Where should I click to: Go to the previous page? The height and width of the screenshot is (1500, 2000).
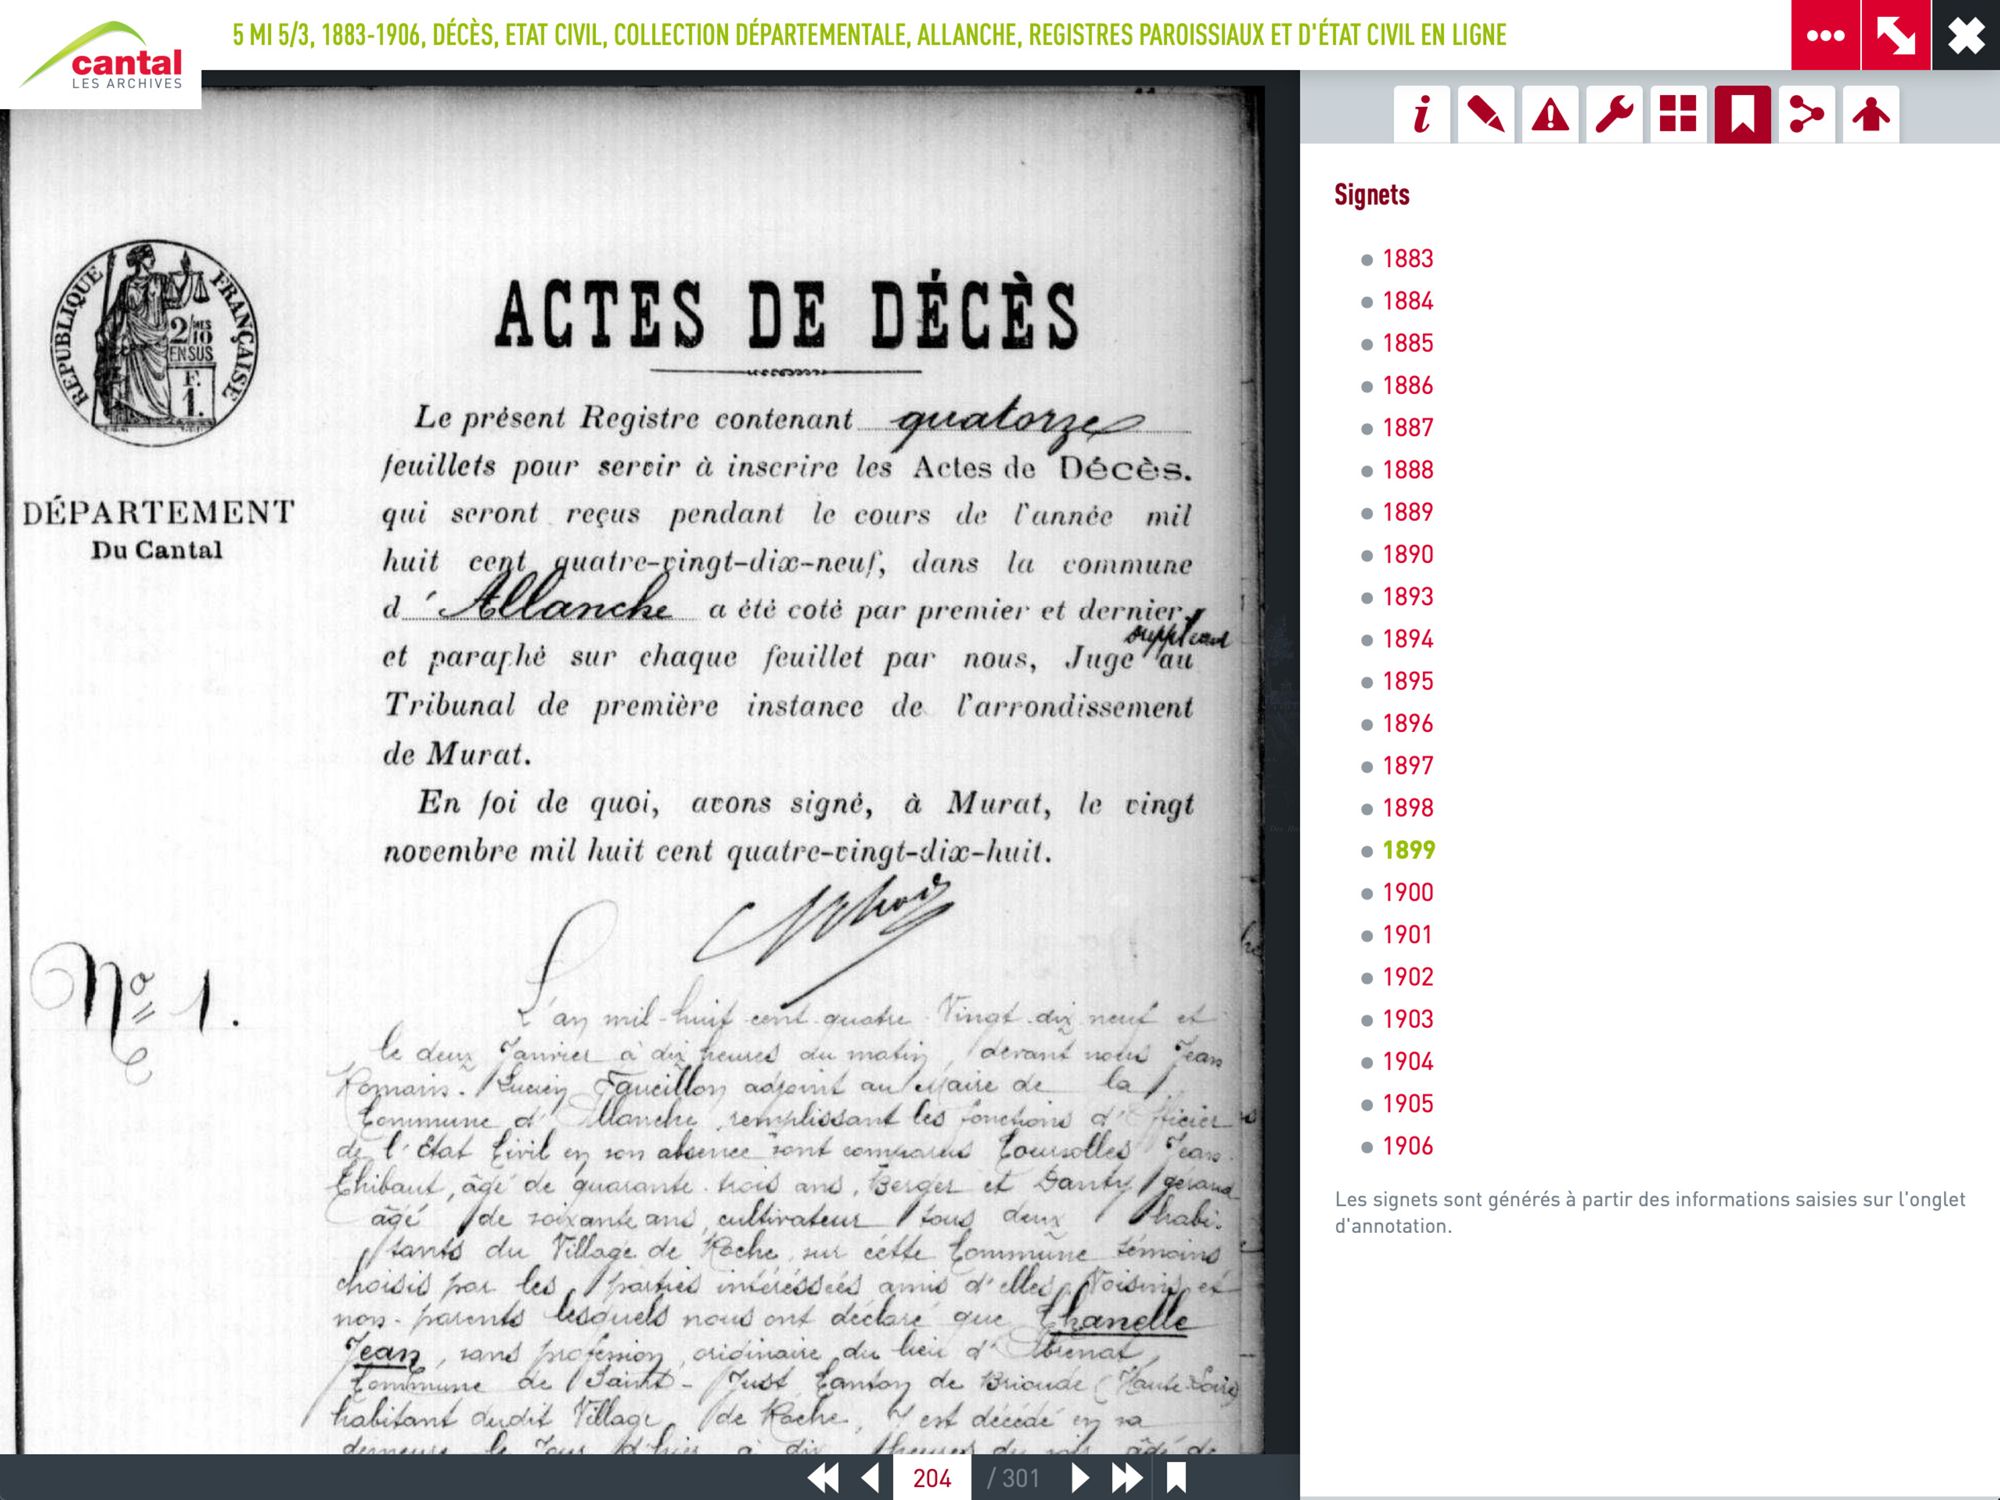click(x=871, y=1478)
